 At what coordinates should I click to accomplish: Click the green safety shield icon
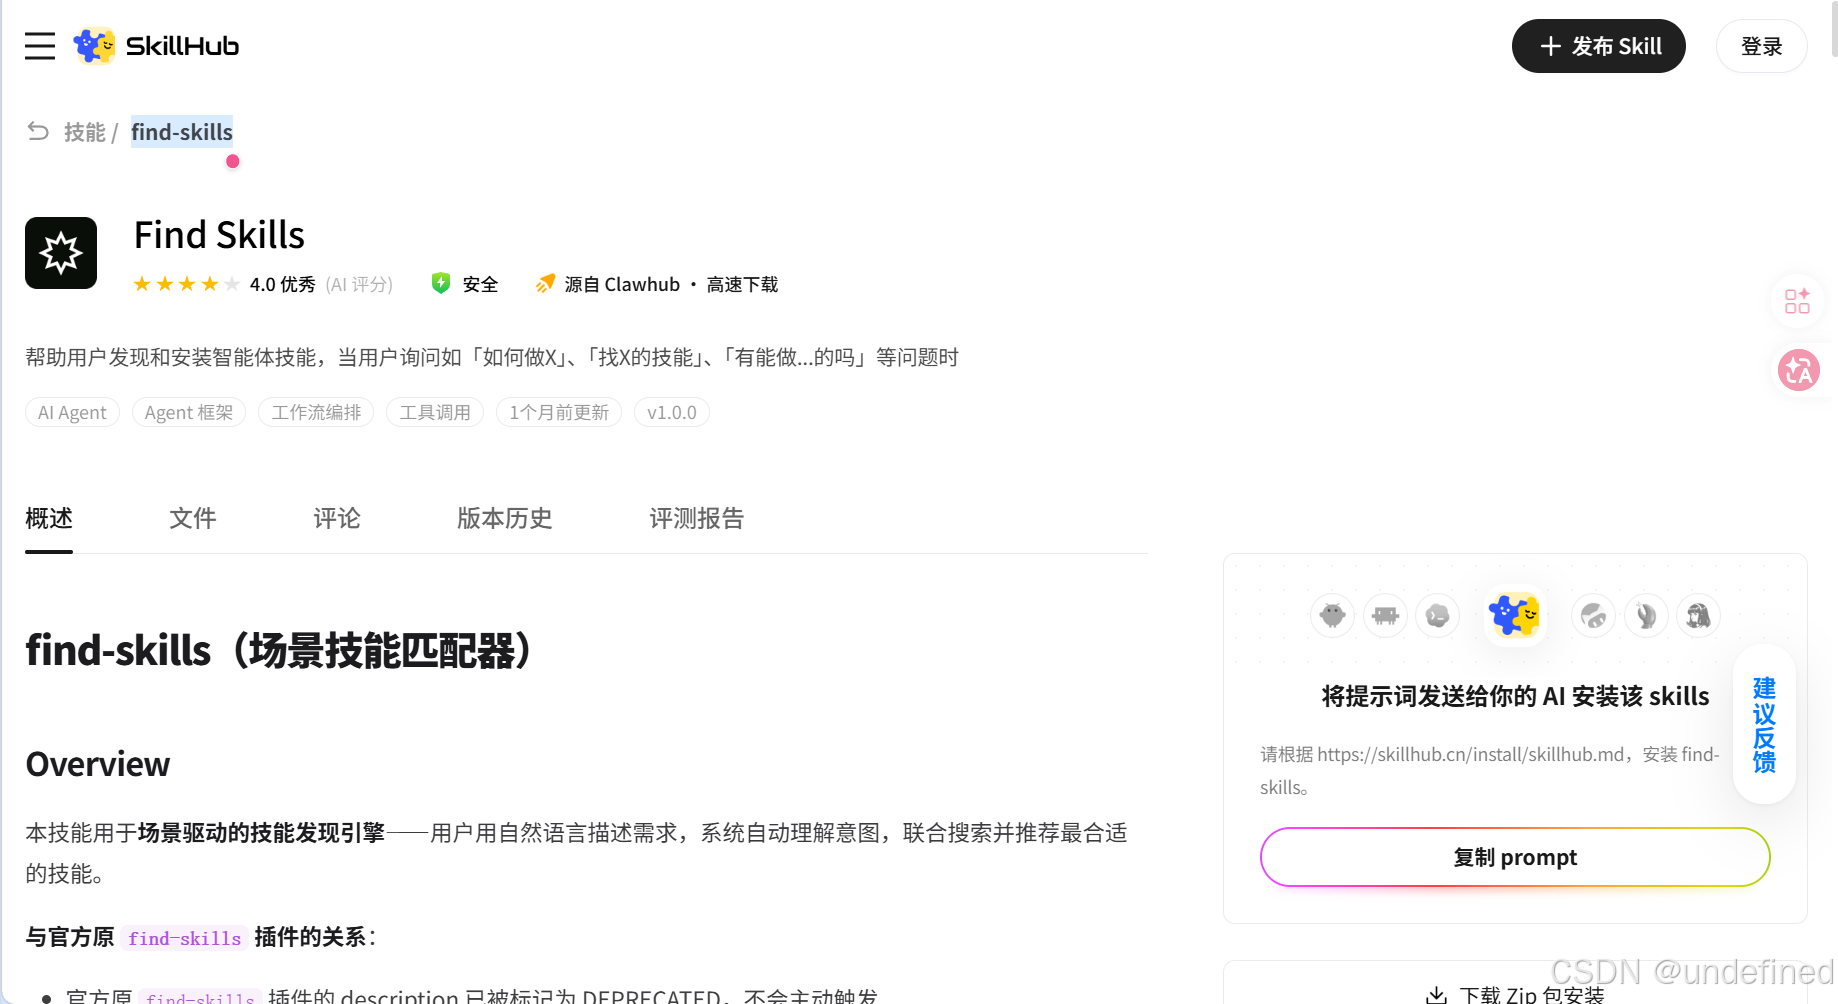pos(440,283)
